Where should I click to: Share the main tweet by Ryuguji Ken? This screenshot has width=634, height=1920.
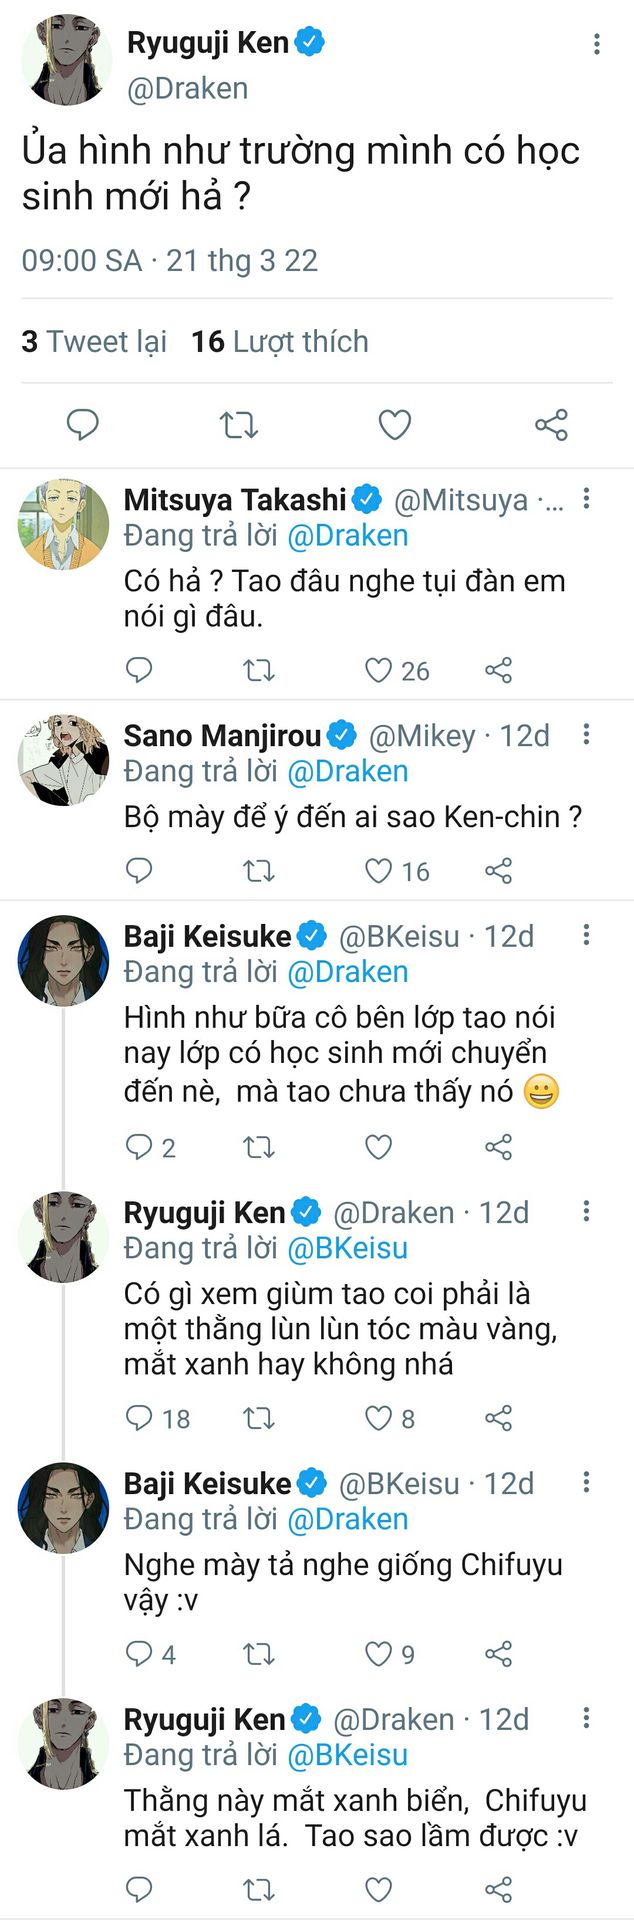(551, 425)
